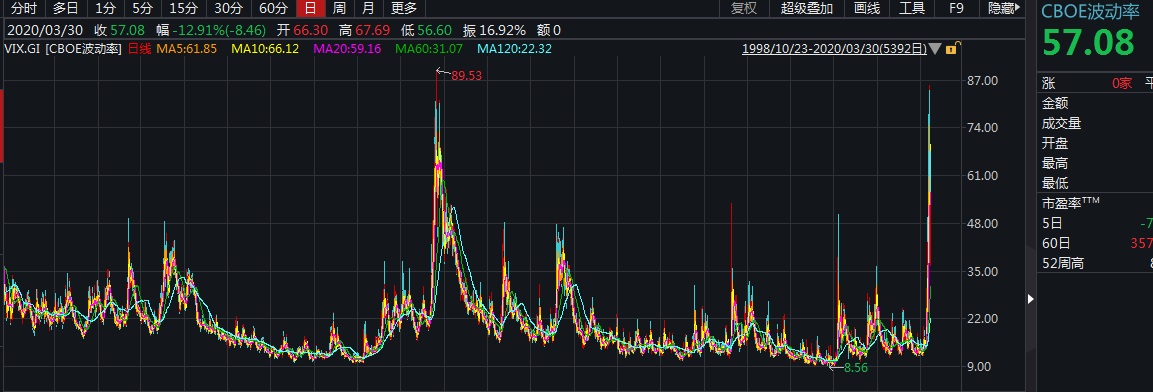
Task: Expand the date range dropdown triangle
Action: [x=935, y=49]
